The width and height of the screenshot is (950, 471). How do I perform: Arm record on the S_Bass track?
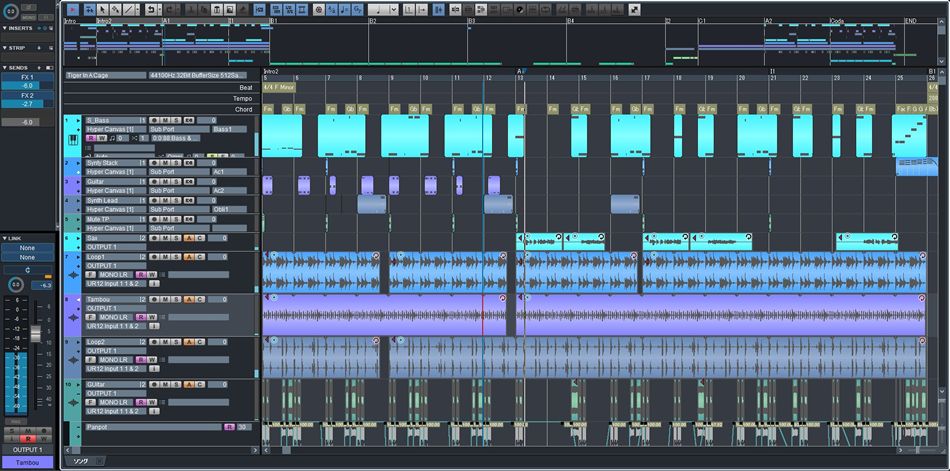click(154, 120)
